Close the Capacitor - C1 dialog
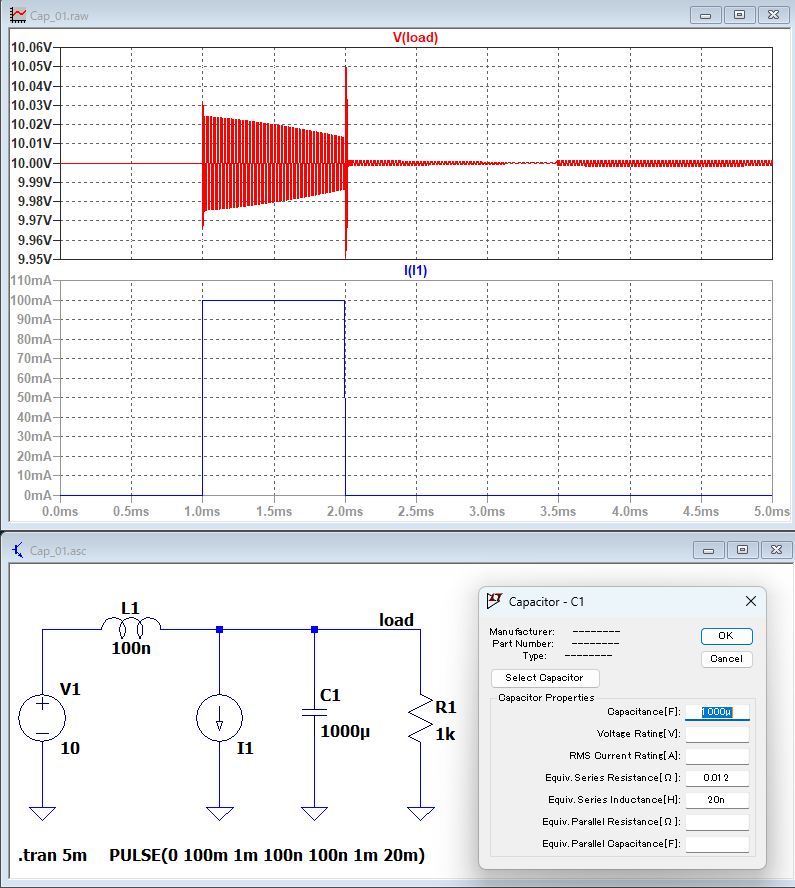This screenshot has width=795, height=888. tap(751, 601)
